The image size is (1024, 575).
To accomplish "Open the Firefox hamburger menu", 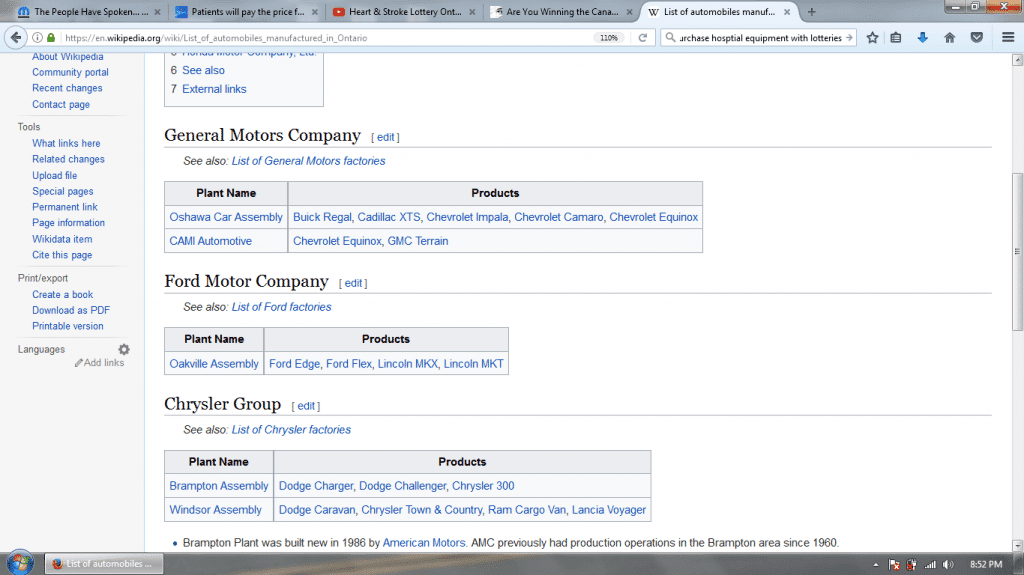I will tap(1006, 38).
